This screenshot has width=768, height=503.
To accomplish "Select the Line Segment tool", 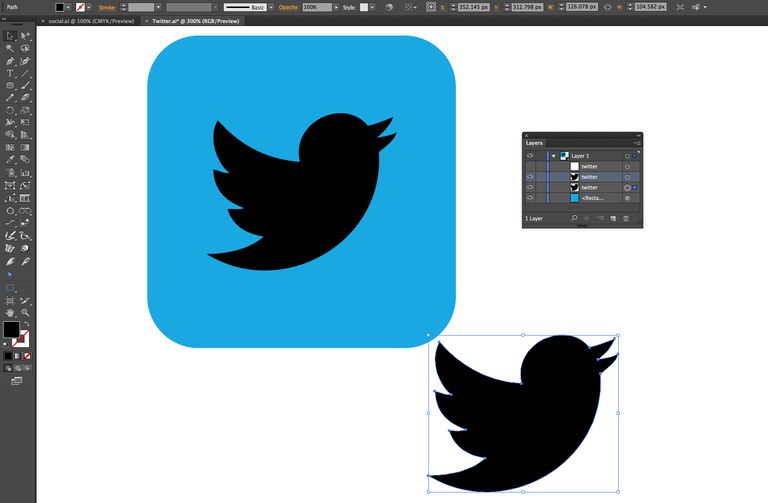I will pyautogui.click(x=25, y=73).
